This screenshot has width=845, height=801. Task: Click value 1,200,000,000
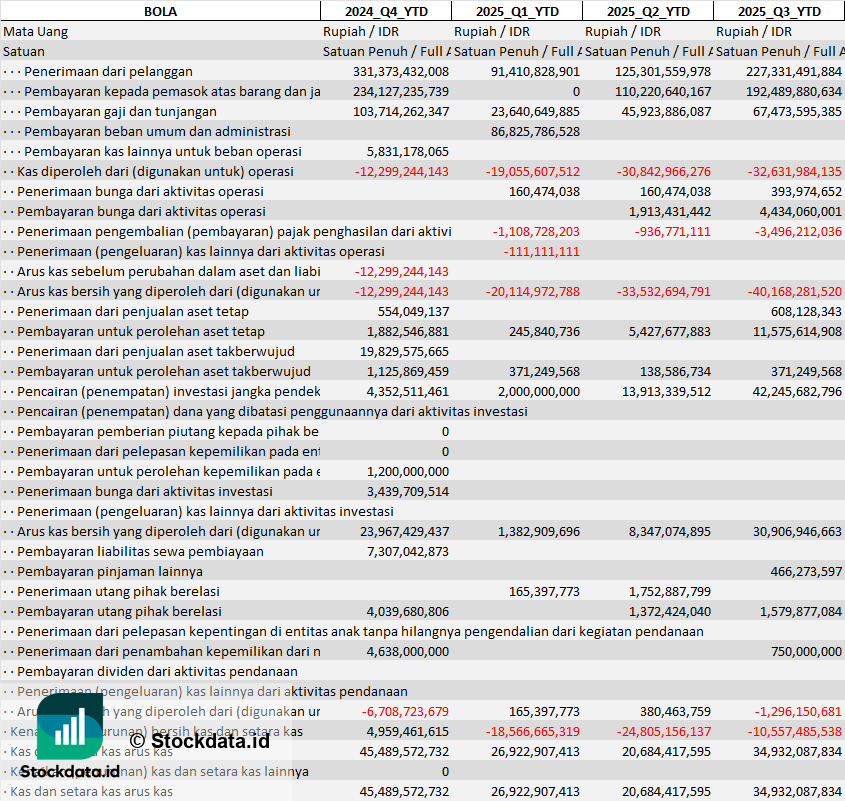[407, 471]
